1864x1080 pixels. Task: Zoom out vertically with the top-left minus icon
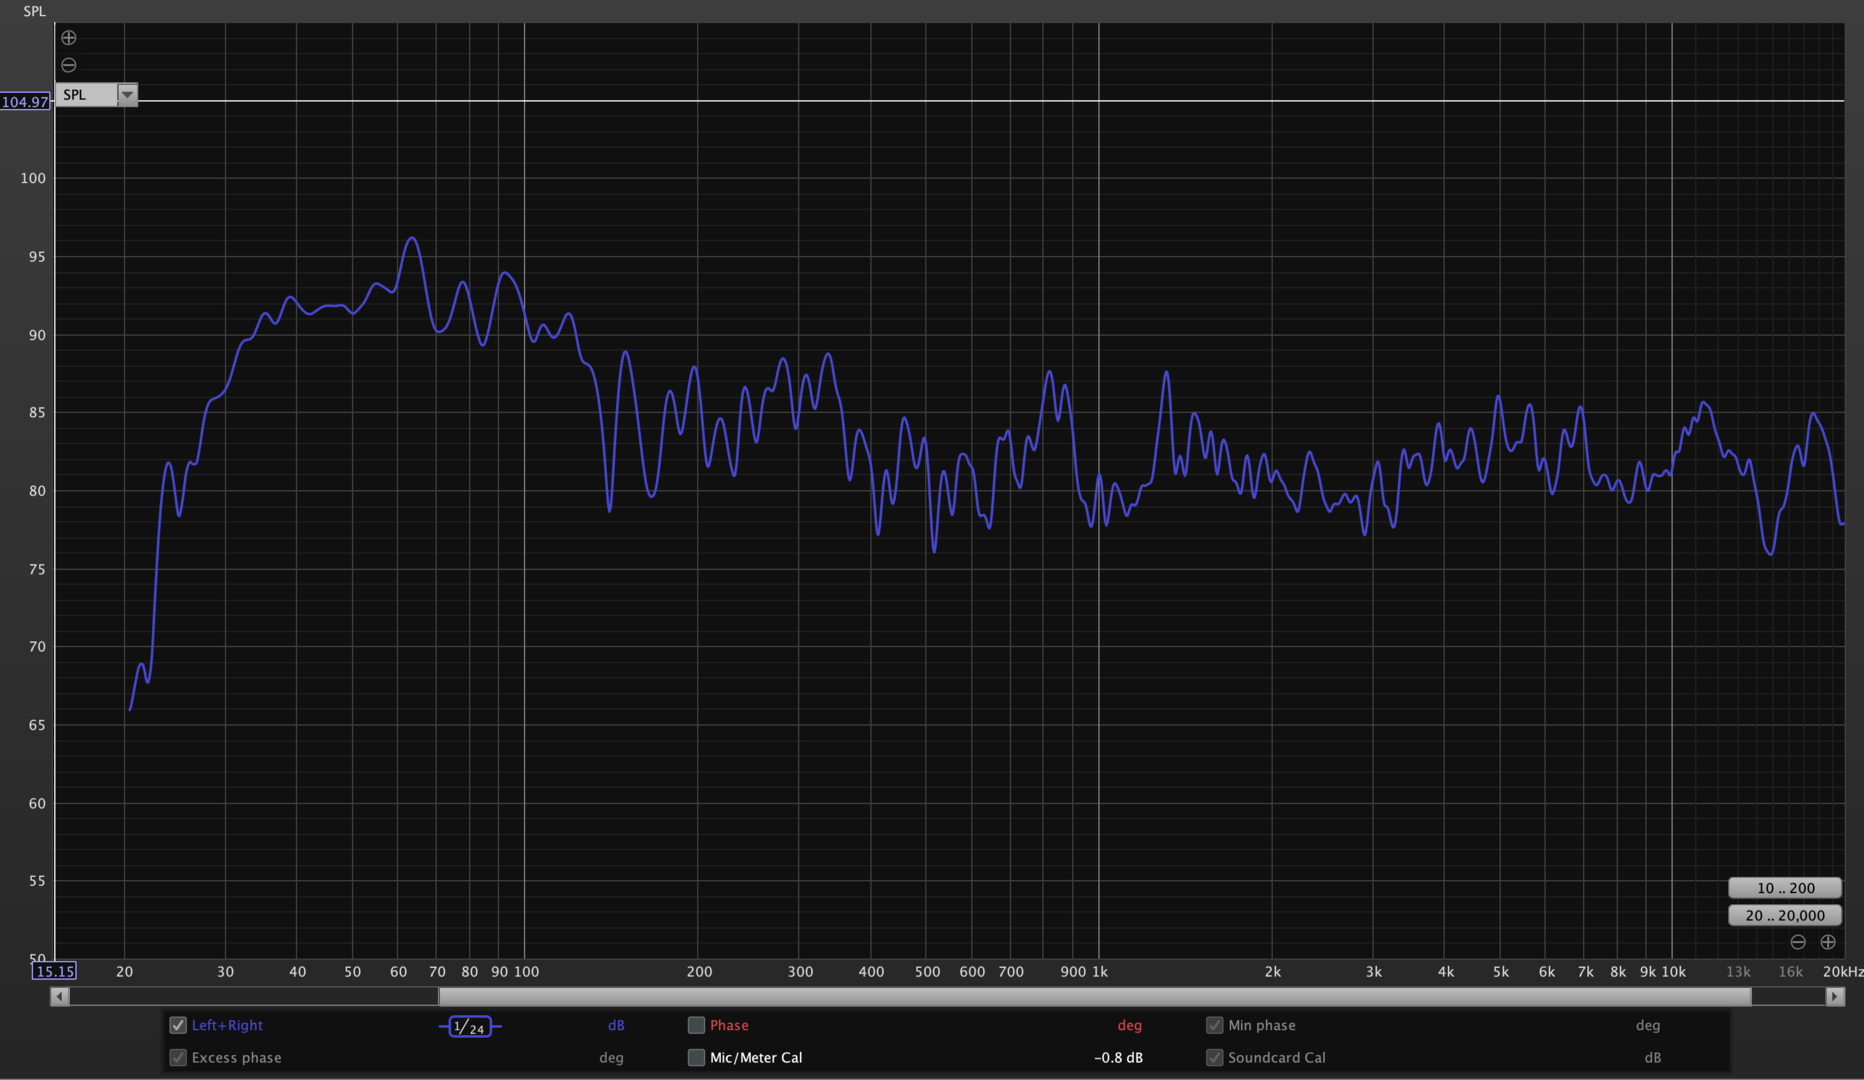click(68, 65)
